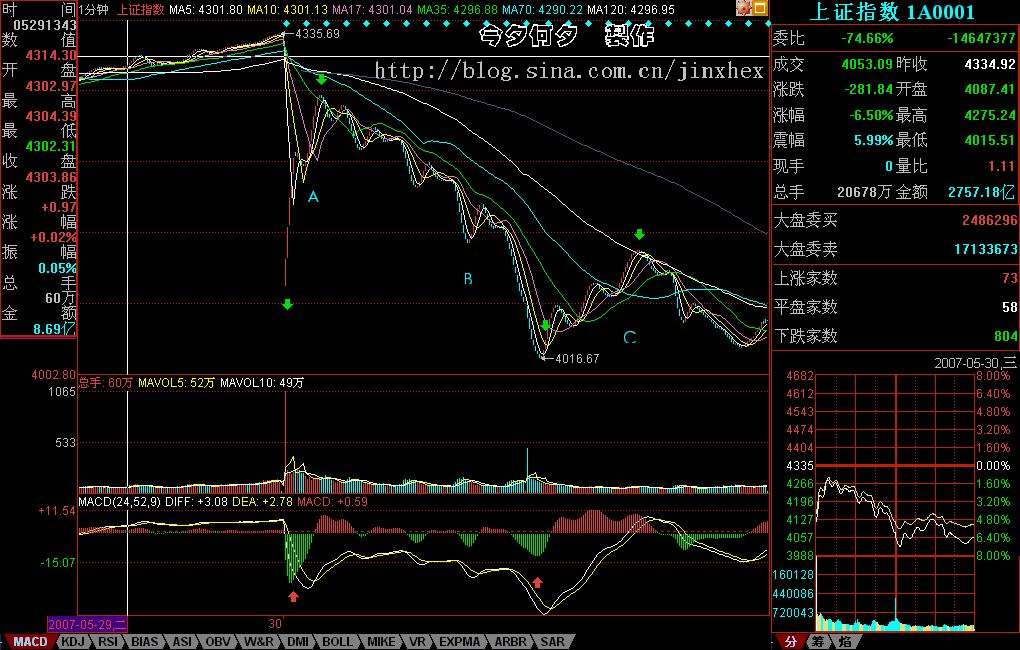Click the intraday mini chart thumbnail
The image size is (1020, 650).
pos(895,500)
